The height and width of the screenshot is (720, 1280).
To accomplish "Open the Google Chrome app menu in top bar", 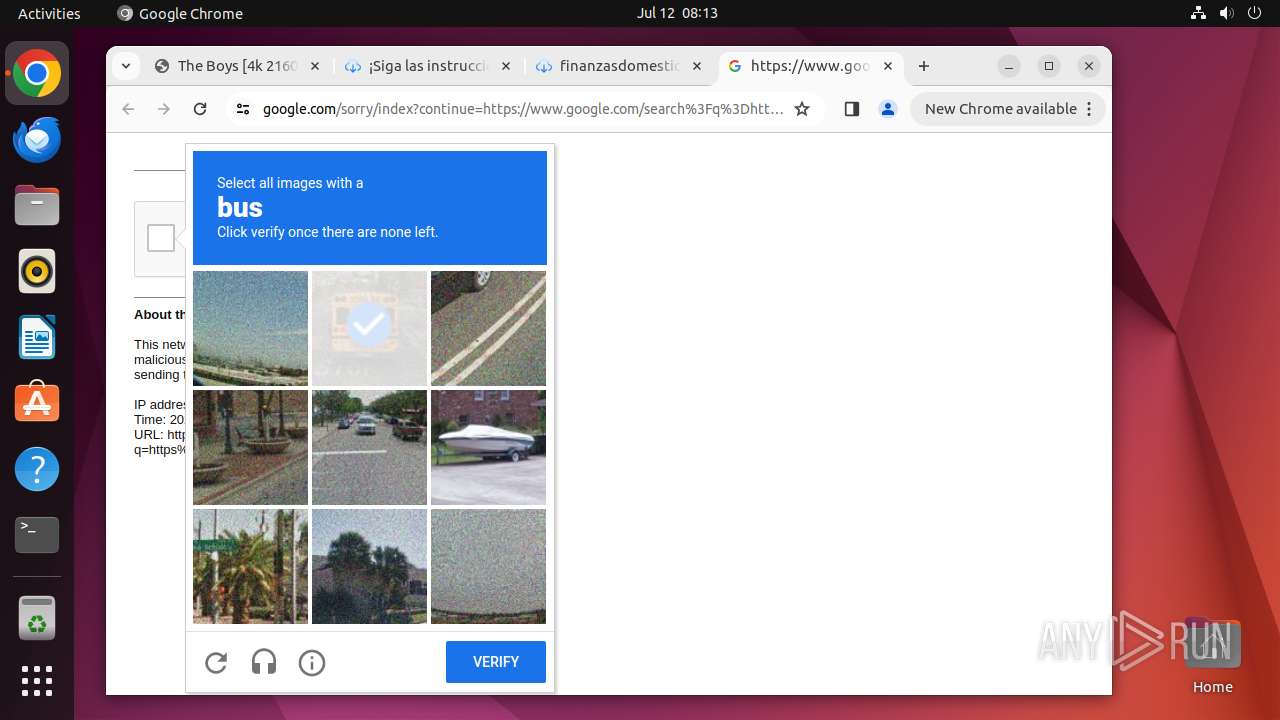I will 180,13.
